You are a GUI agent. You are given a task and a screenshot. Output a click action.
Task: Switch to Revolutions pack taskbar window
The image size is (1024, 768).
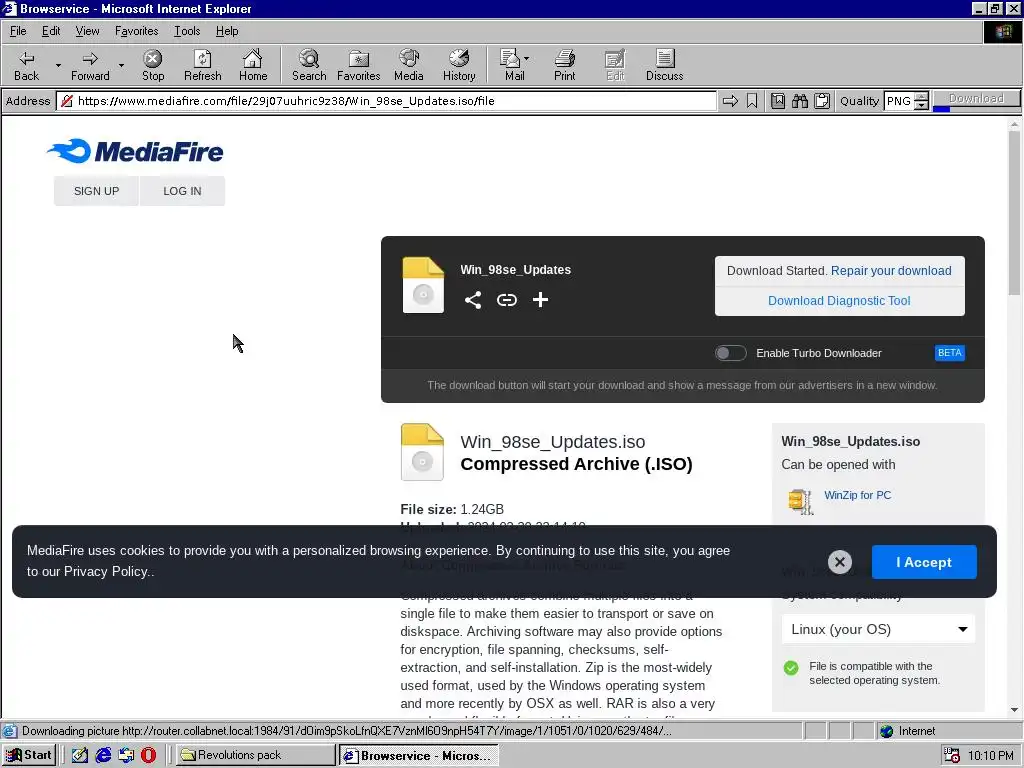(255, 755)
